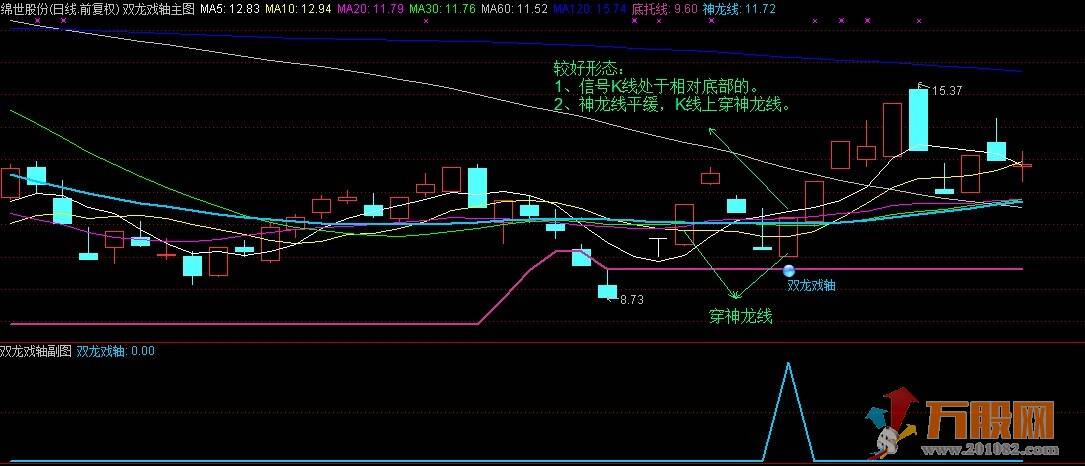The image size is (1085, 466).
Task: Click the MA120: 15.74 label
Action: click(x=590, y=10)
